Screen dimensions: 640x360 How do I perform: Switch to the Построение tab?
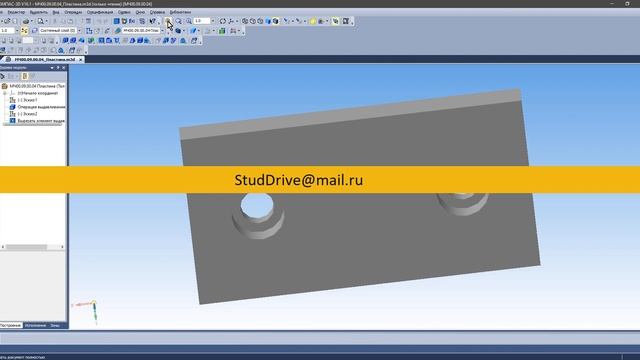tap(10, 325)
